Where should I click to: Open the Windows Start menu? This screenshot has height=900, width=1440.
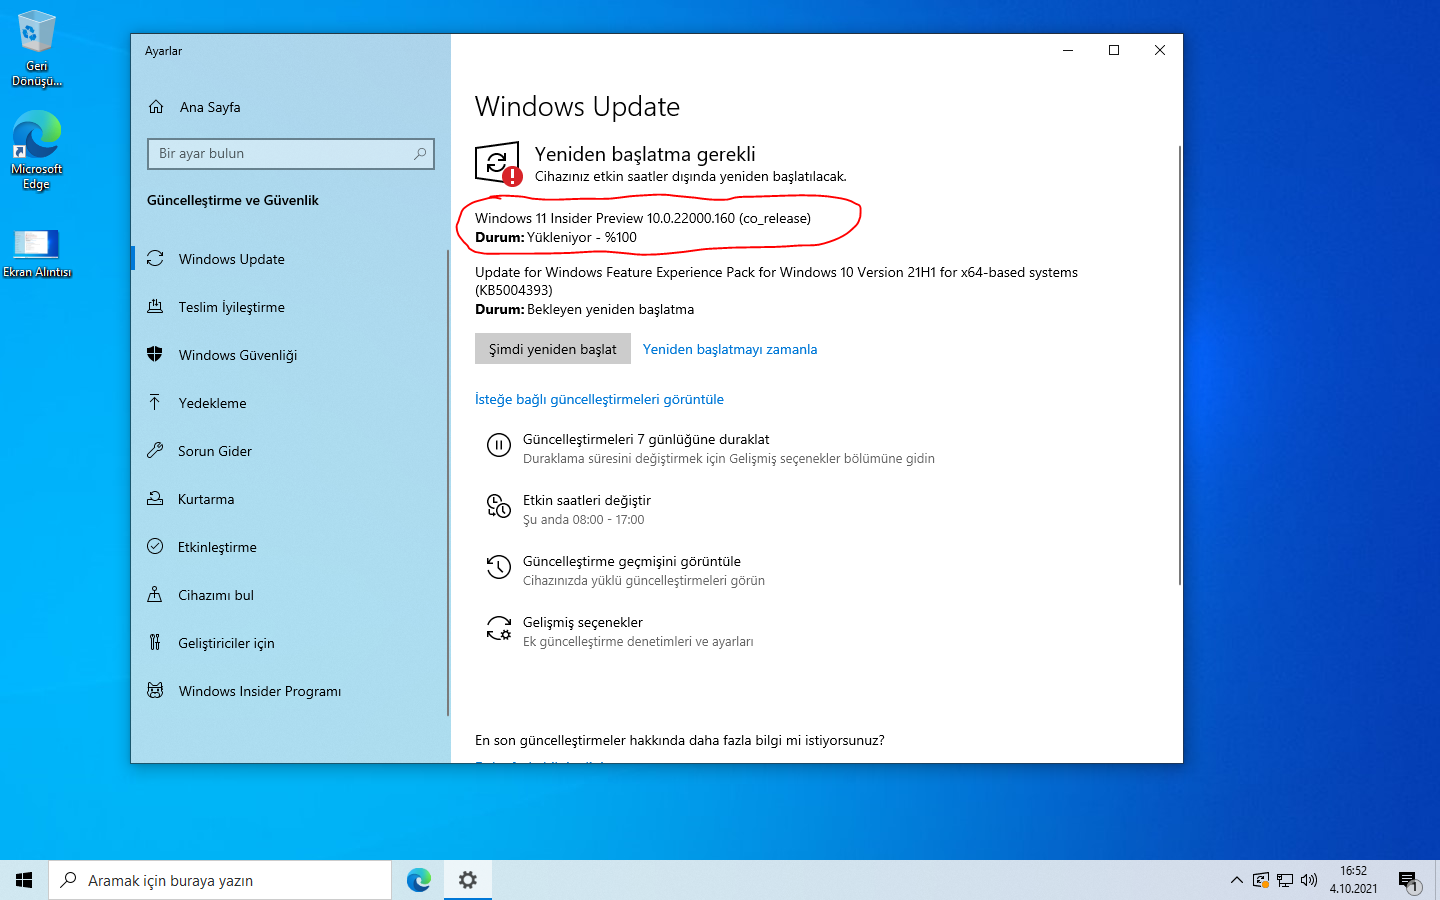click(x=24, y=880)
